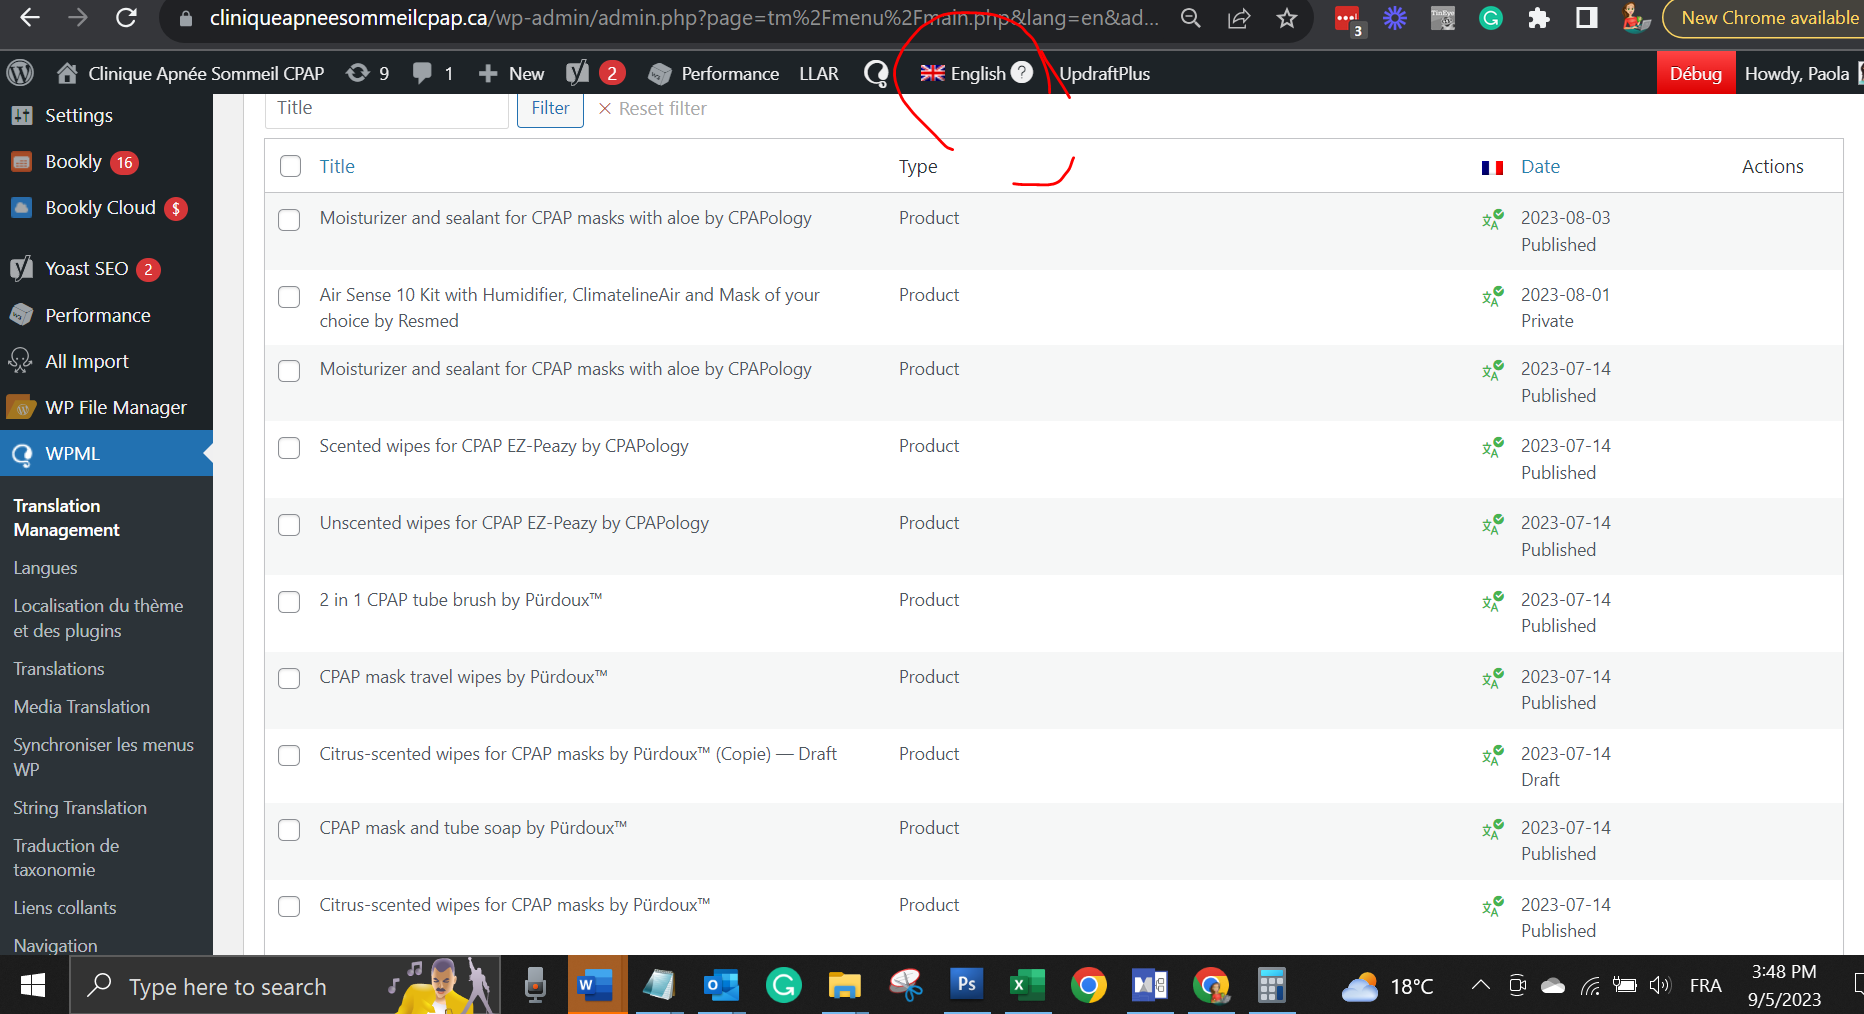Check the Scented wipes for CPAP EZ-Peazy row

(289, 448)
